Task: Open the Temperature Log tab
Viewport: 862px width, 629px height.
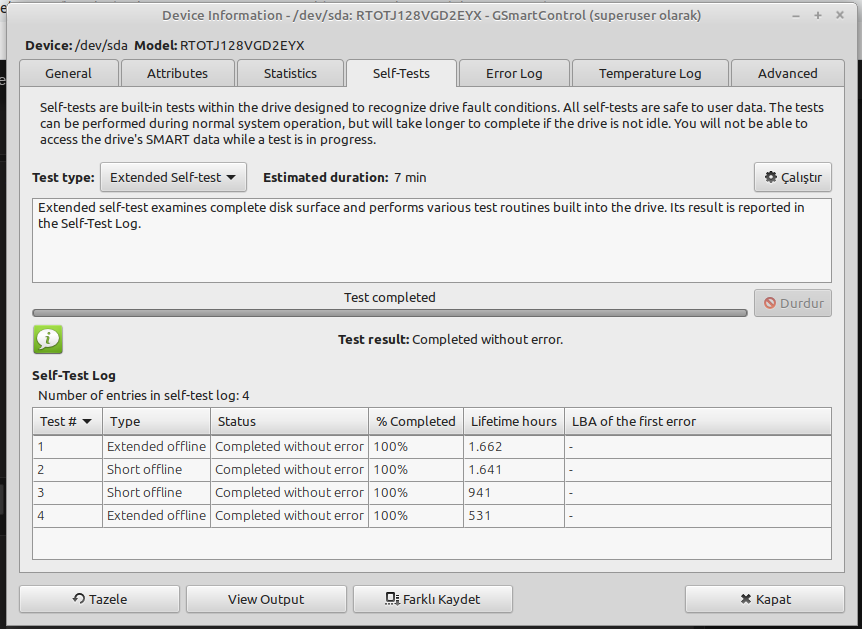Action: pyautogui.click(x=650, y=73)
